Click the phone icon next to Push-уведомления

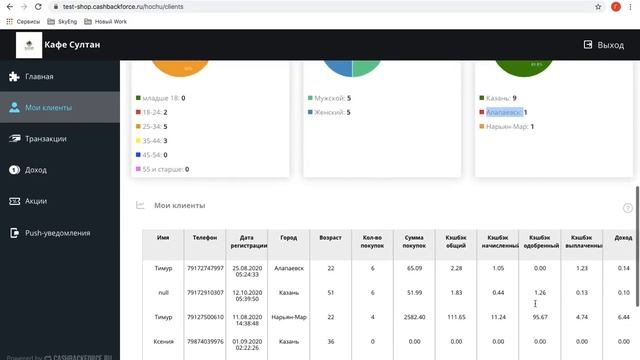(x=14, y=233)
